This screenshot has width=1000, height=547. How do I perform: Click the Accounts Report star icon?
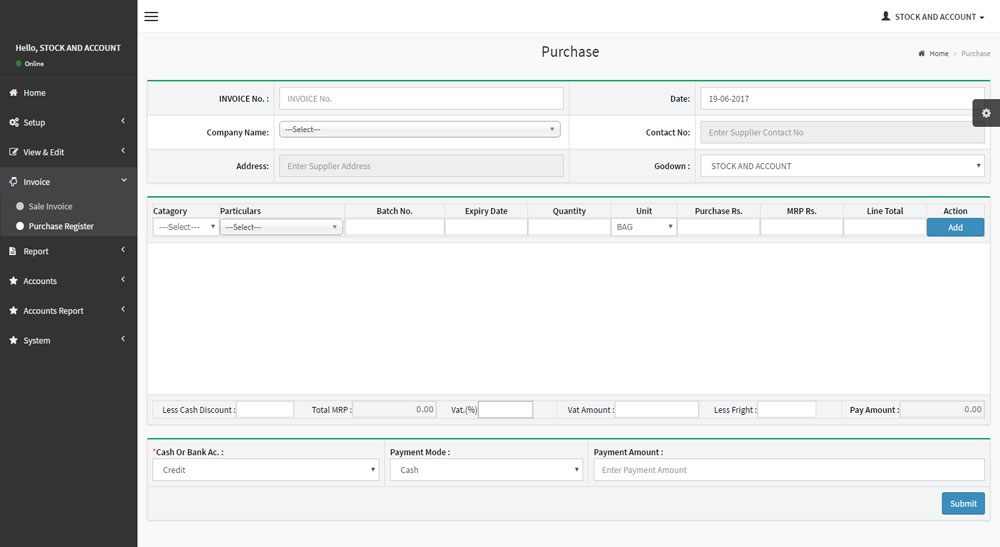pyautogui.click(x=13, y=310)
